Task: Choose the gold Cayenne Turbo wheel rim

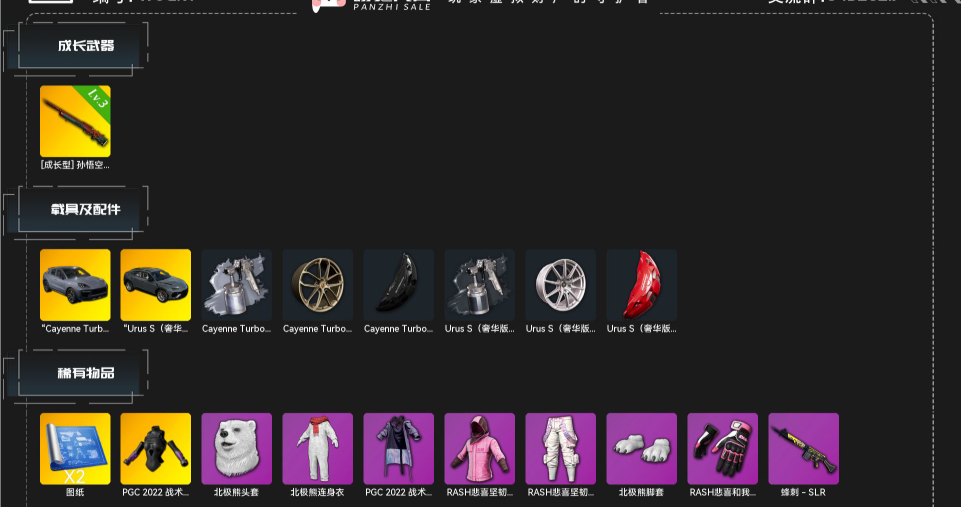Action: [317, 285]
